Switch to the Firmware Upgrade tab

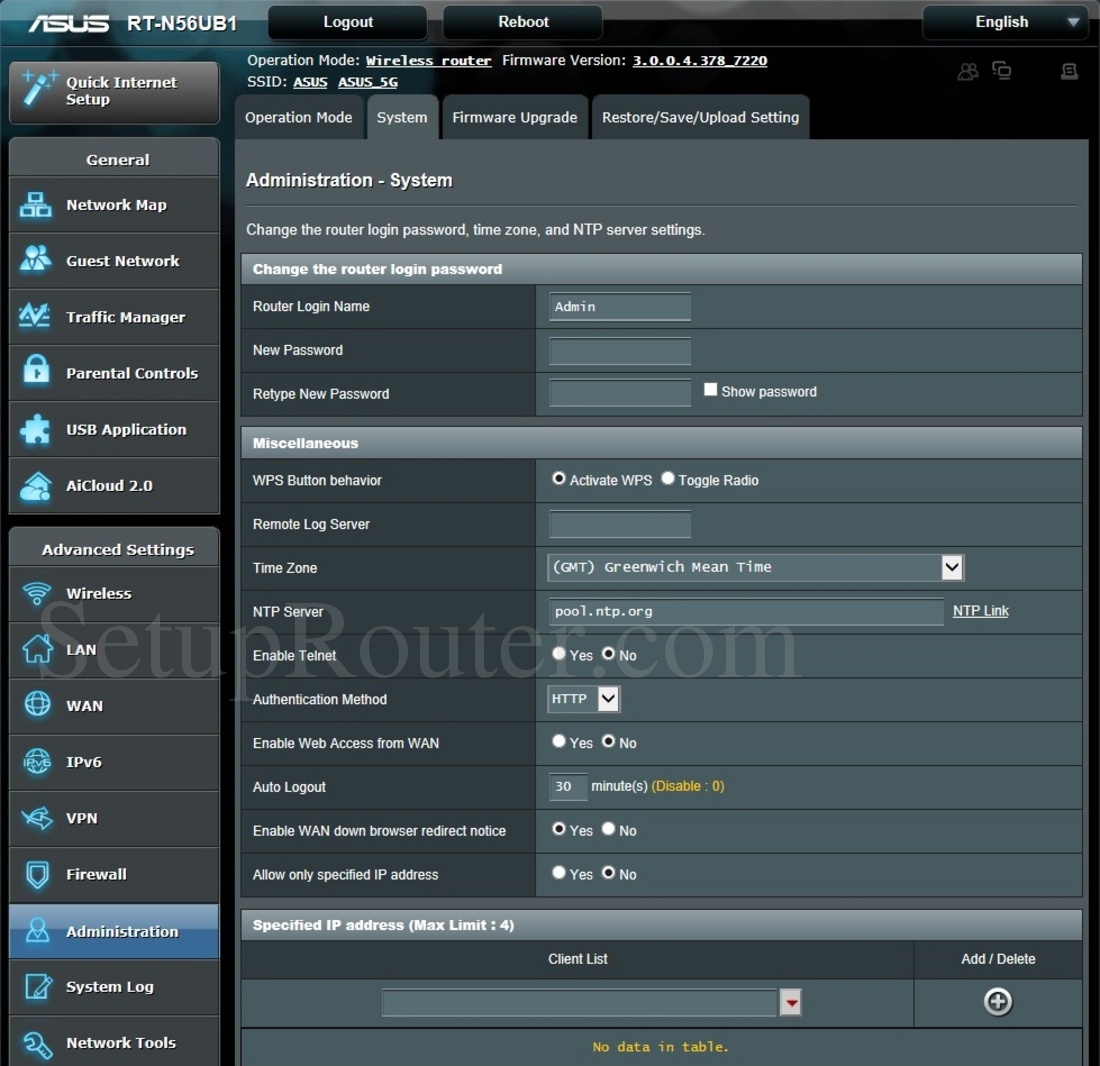pos(514,117)
